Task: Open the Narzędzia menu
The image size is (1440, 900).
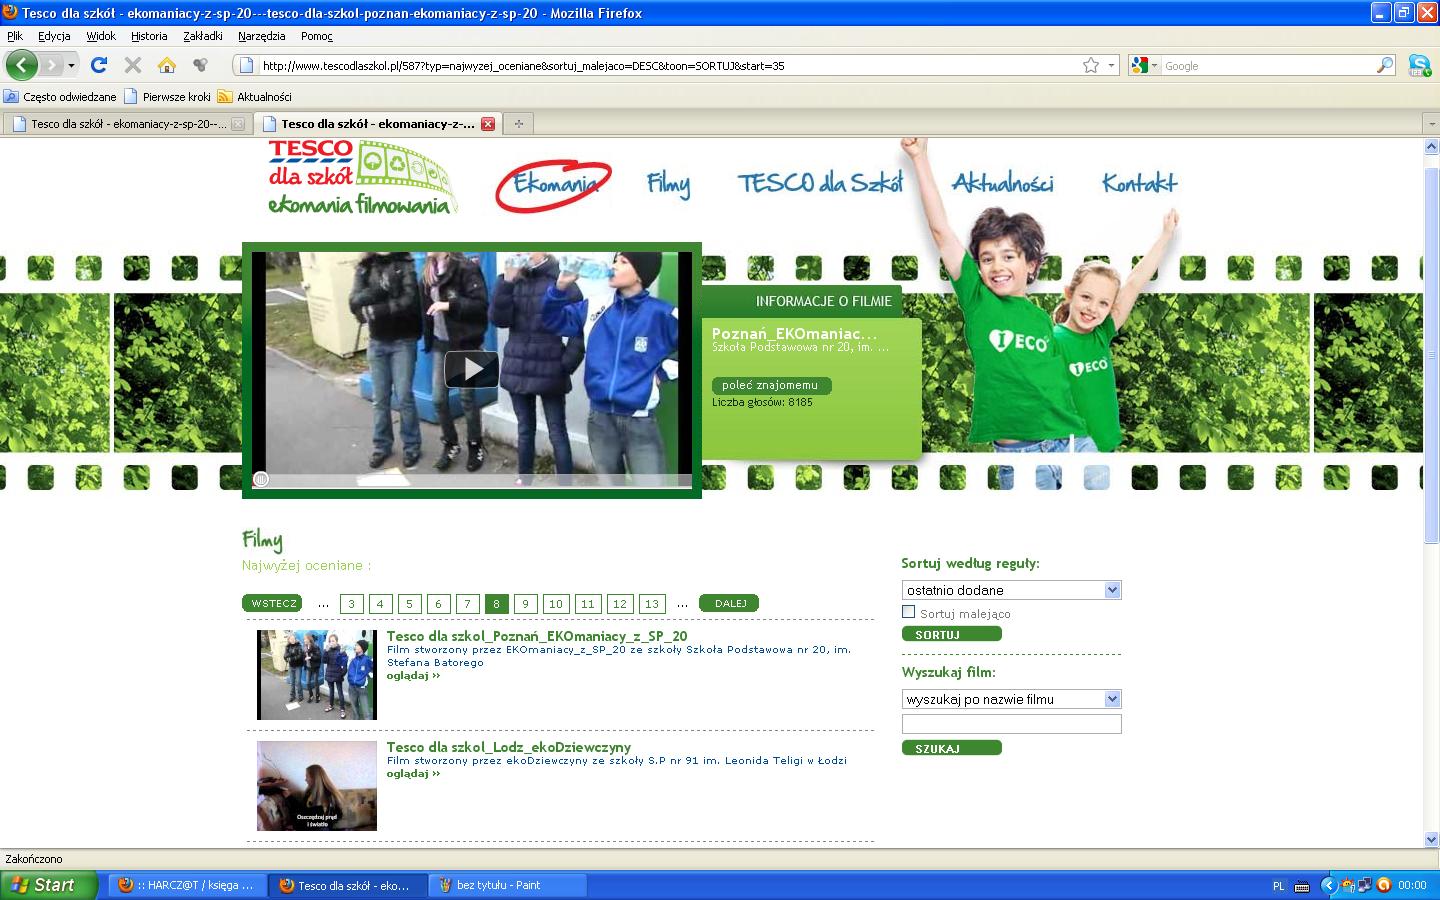Action: (x=261, y=36)
